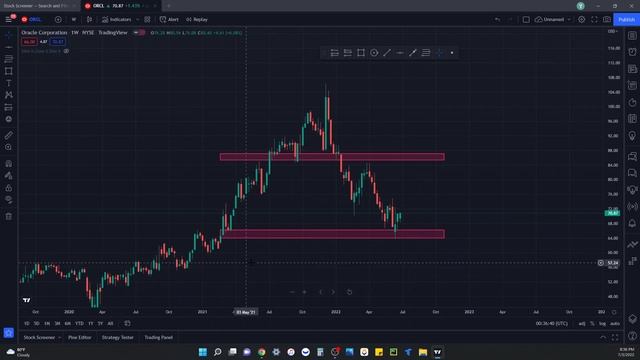Select the patterns tool

9,95
